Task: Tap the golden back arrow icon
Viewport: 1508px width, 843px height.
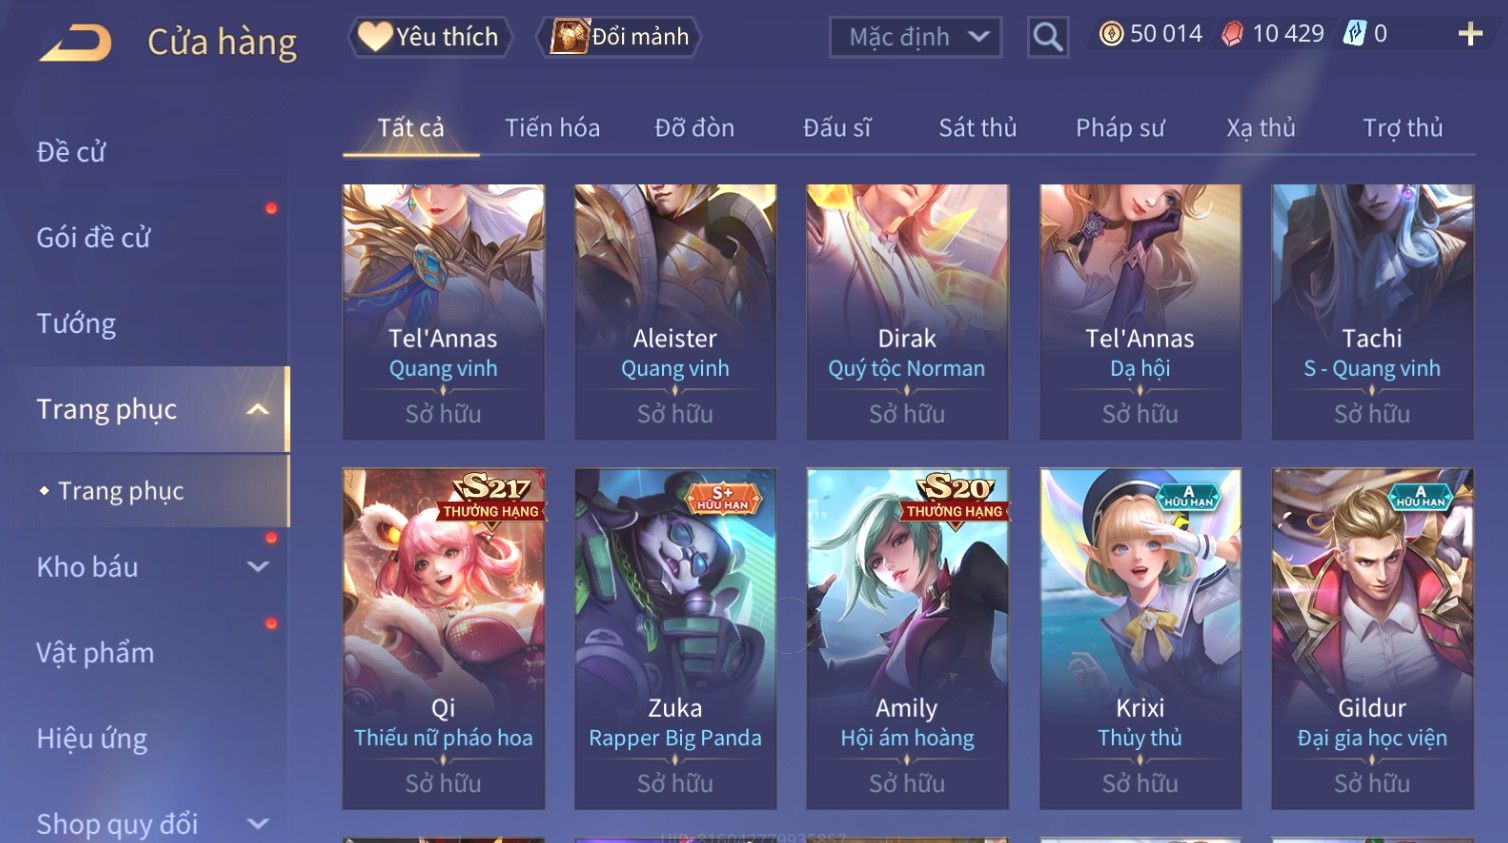Action: (x=76, y=43)
